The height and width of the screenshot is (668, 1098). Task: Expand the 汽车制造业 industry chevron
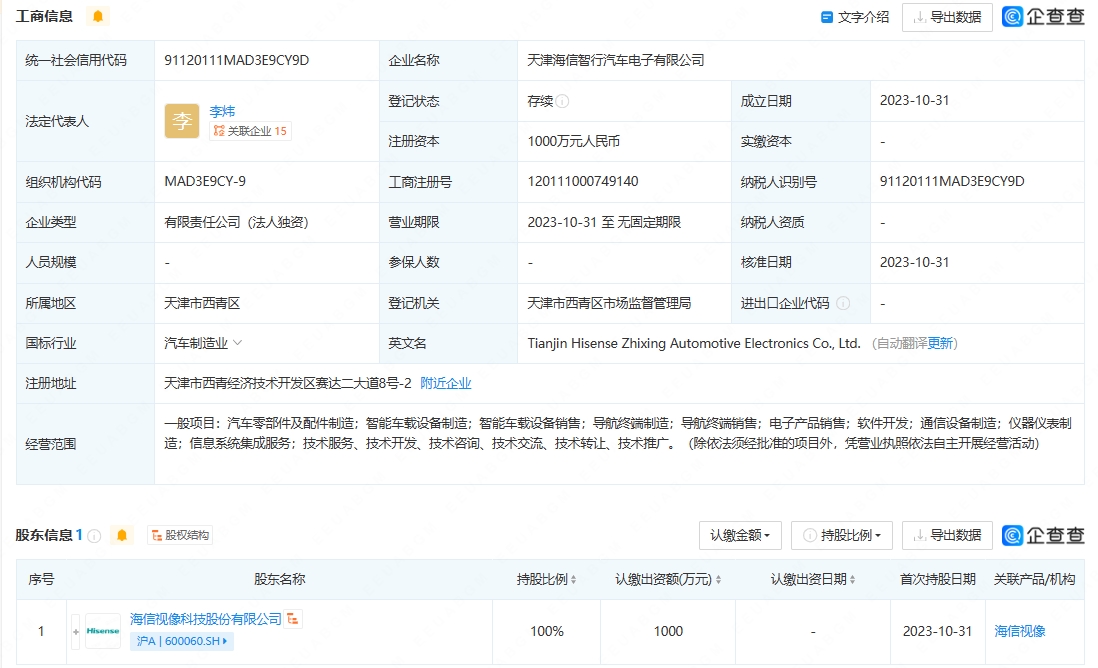pos(237,342)
